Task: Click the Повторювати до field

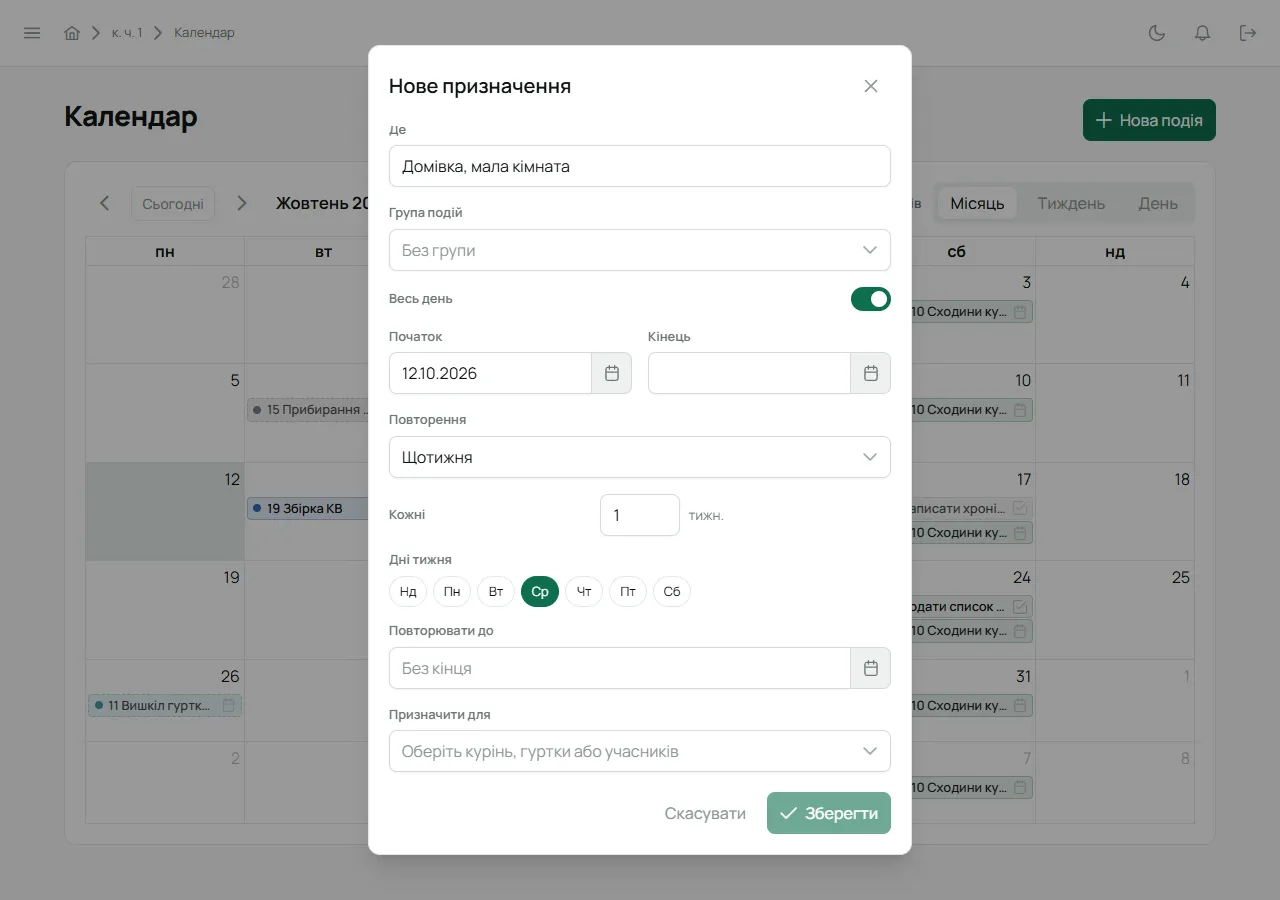Action: [x=620, y=668]
